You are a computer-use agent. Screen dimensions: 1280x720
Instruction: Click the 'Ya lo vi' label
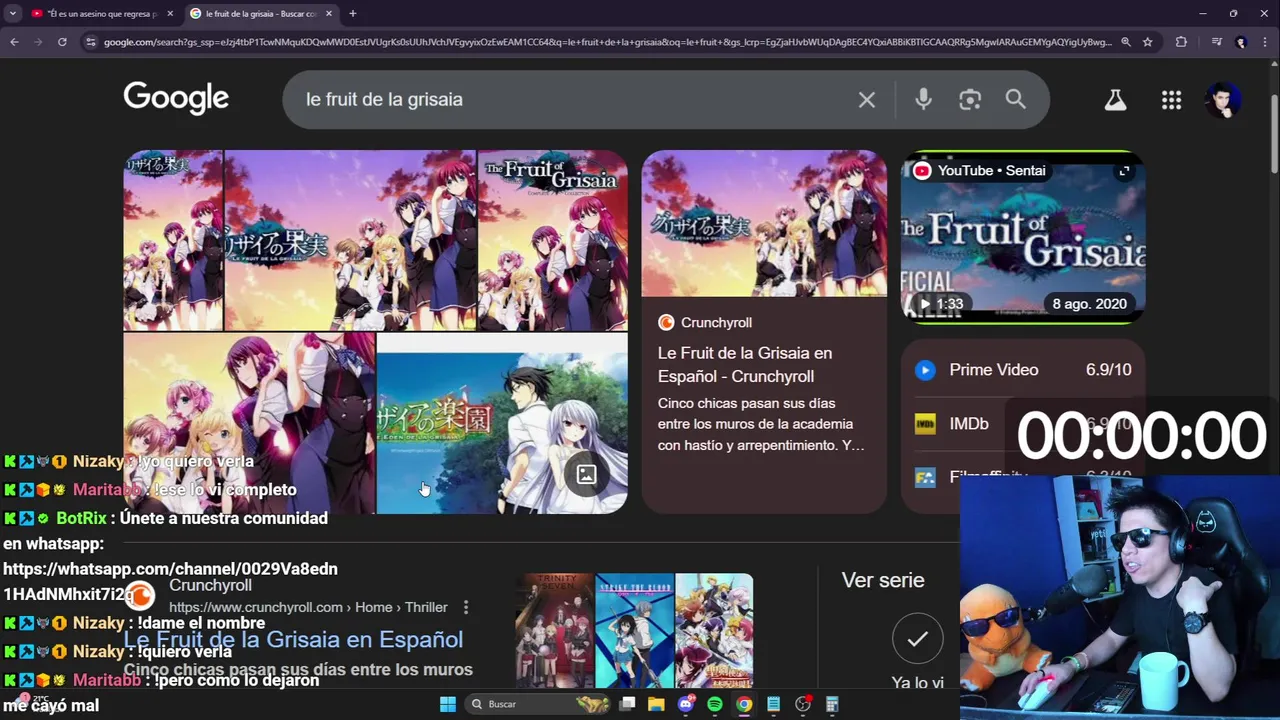tap(917, 683)
